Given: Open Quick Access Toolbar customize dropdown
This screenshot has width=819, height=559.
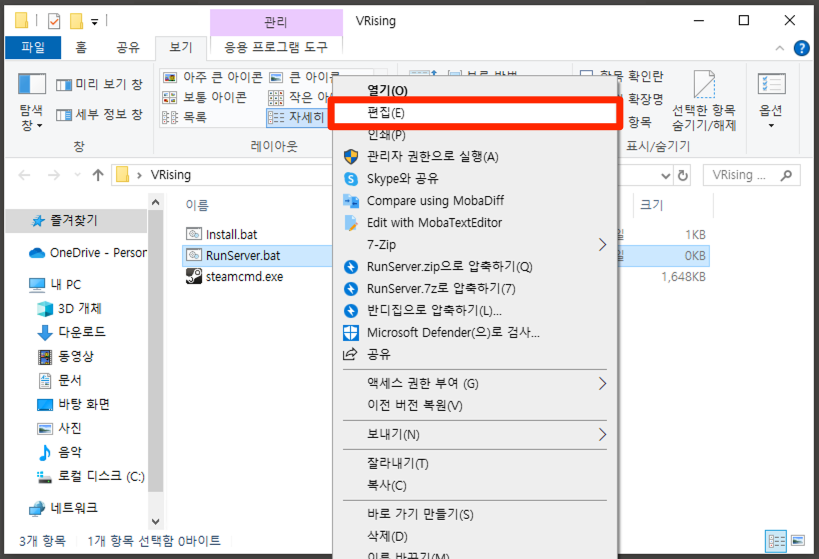Looking at the screenshot, I should 95,22.
